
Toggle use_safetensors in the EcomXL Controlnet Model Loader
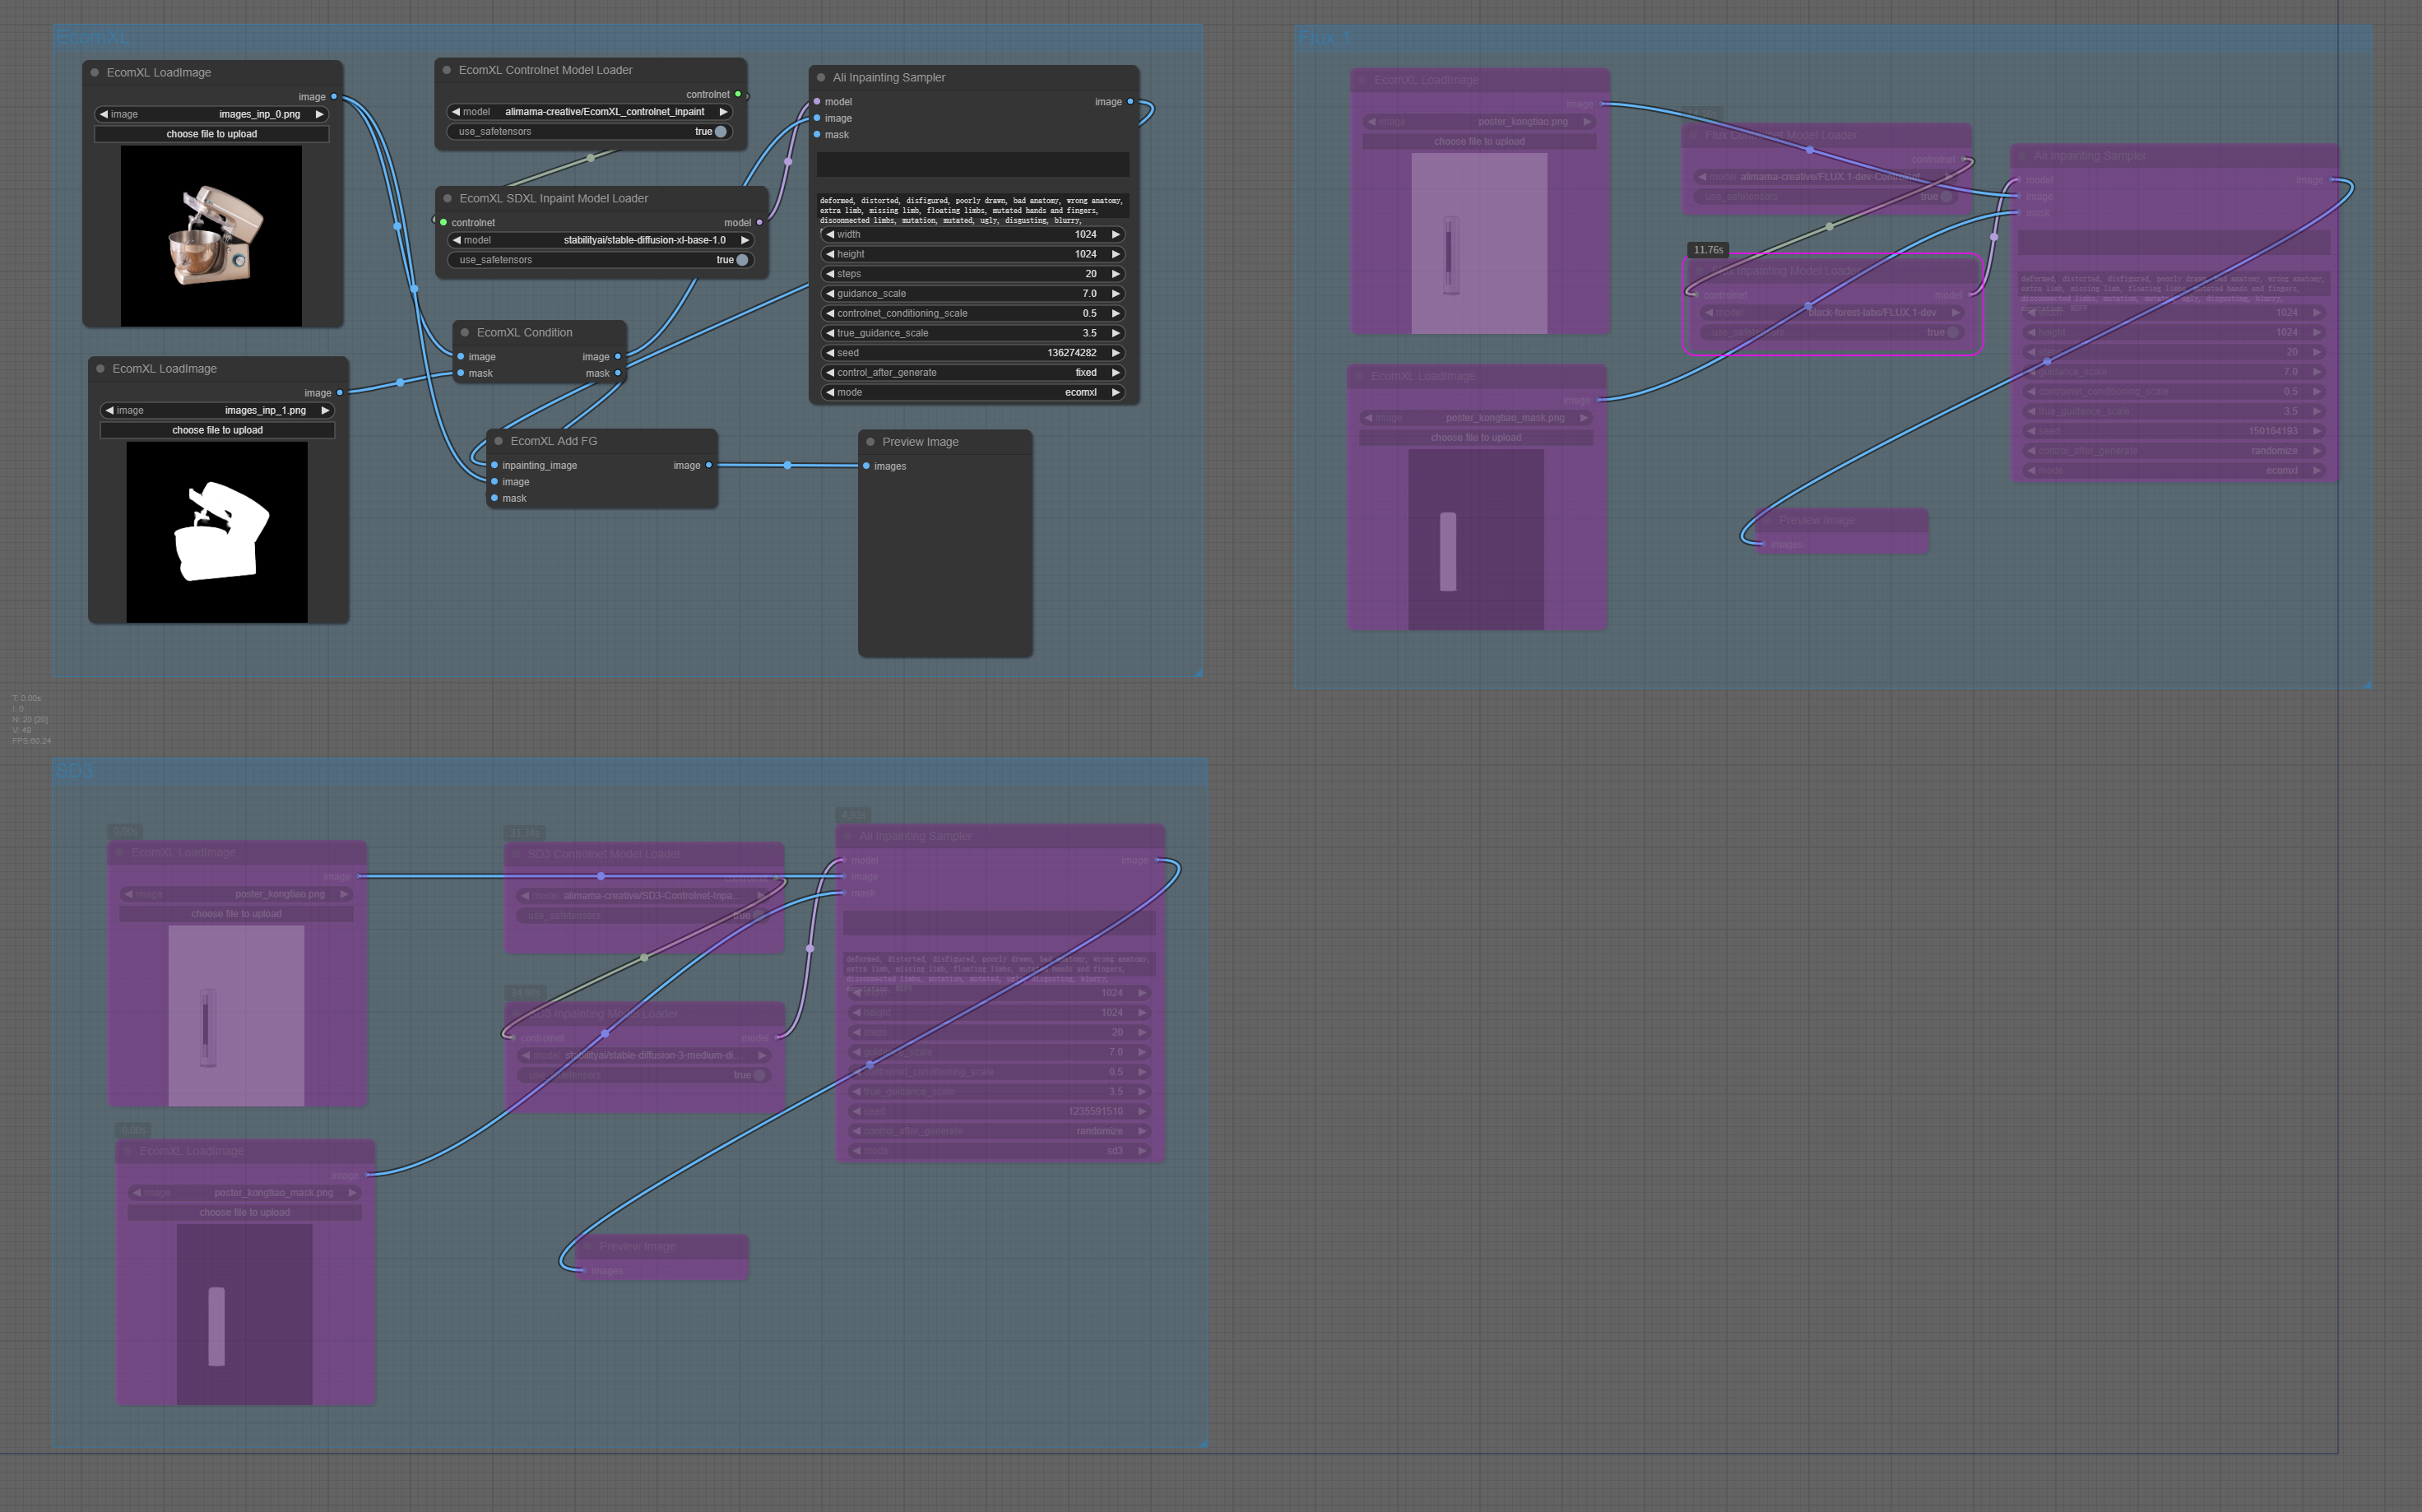point(720,132)
